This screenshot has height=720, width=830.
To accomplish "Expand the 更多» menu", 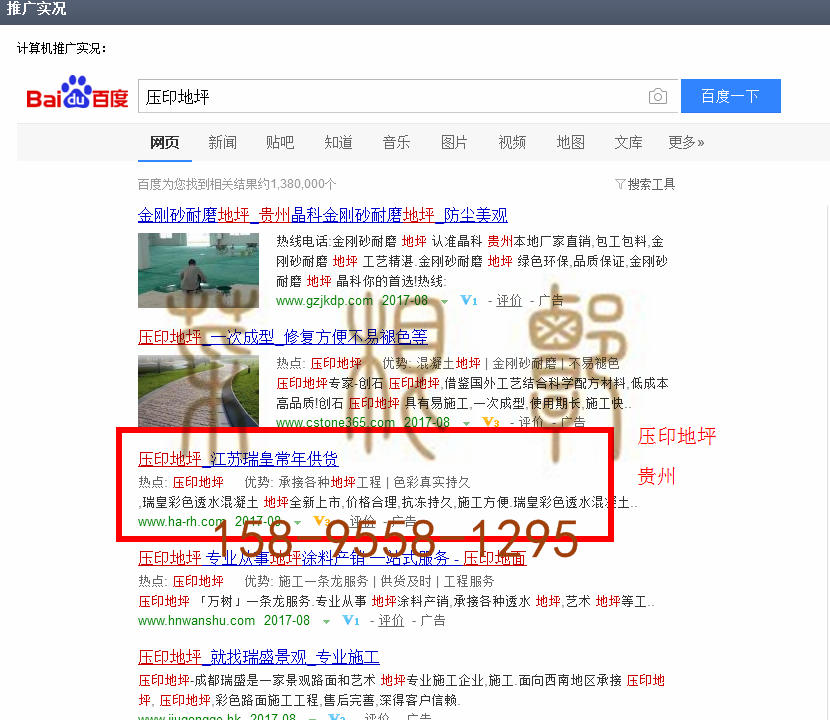I will pyautogui.click(x=686, y=142).
